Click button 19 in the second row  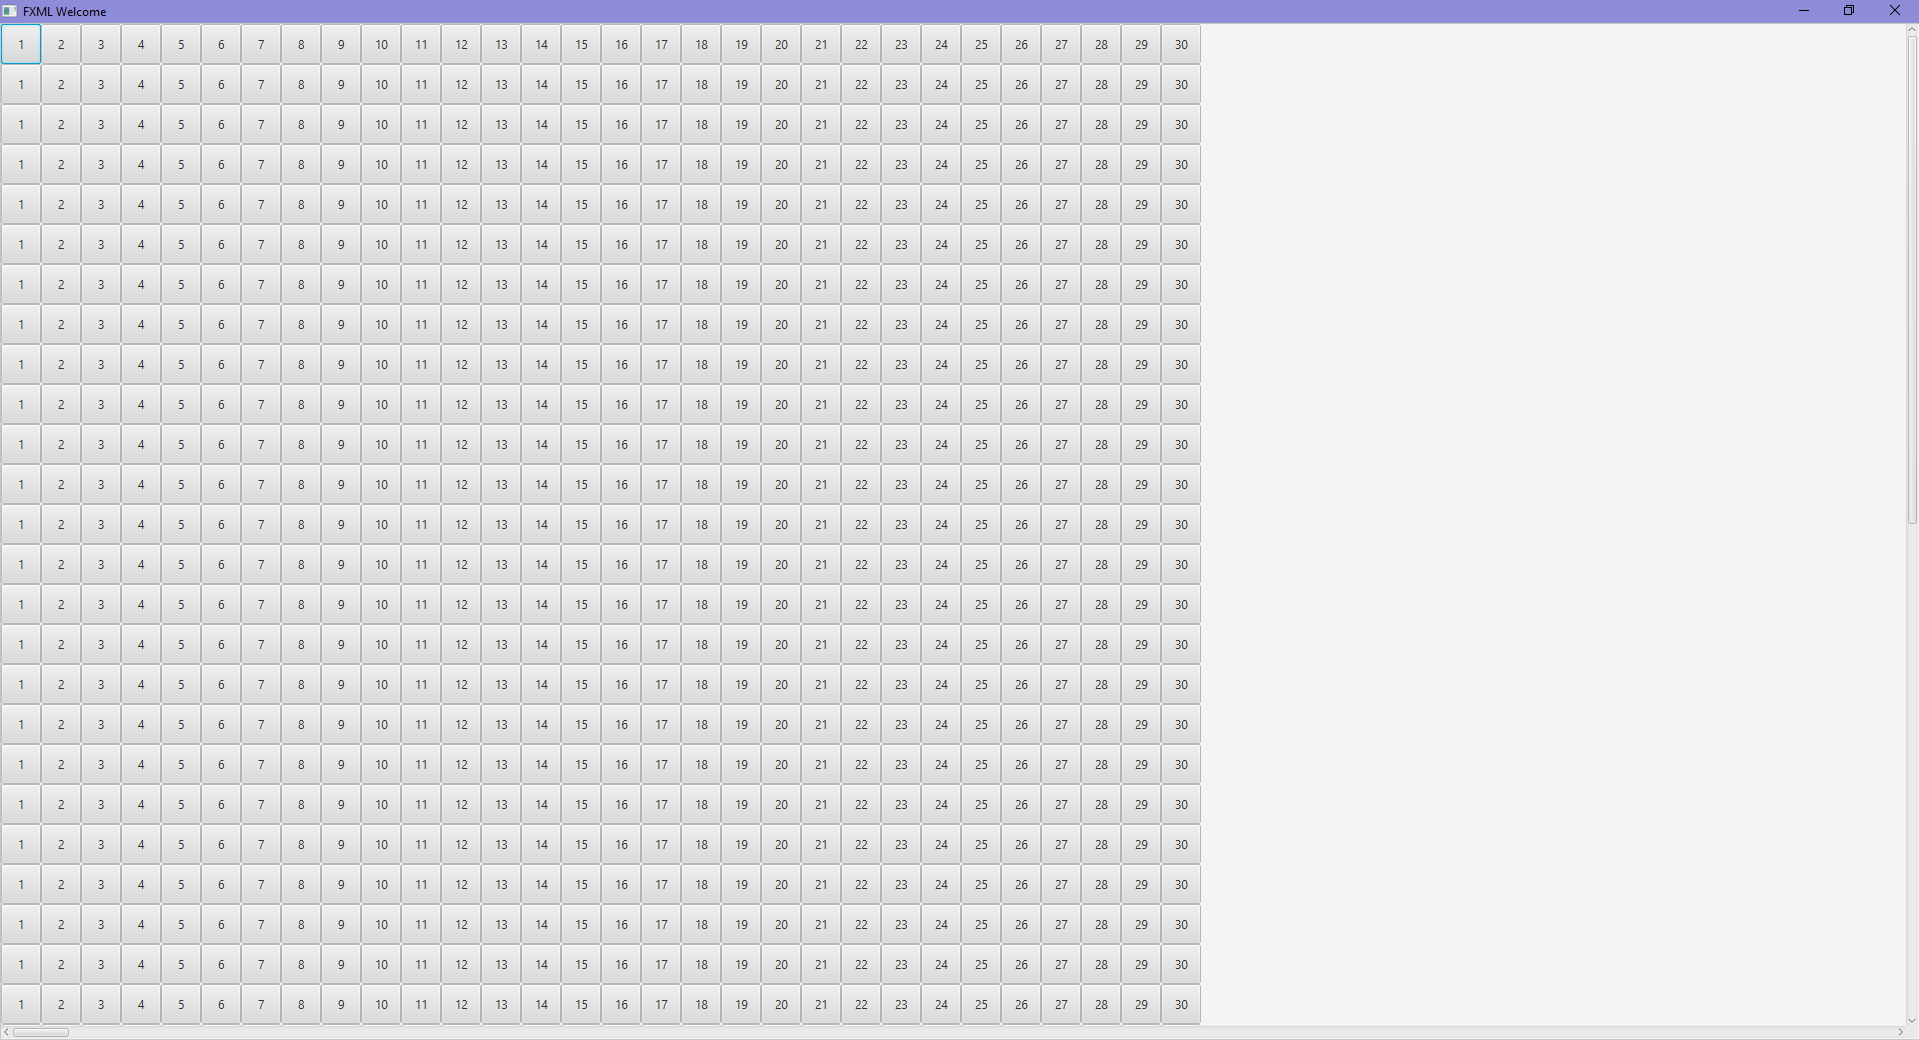[741, 84]
